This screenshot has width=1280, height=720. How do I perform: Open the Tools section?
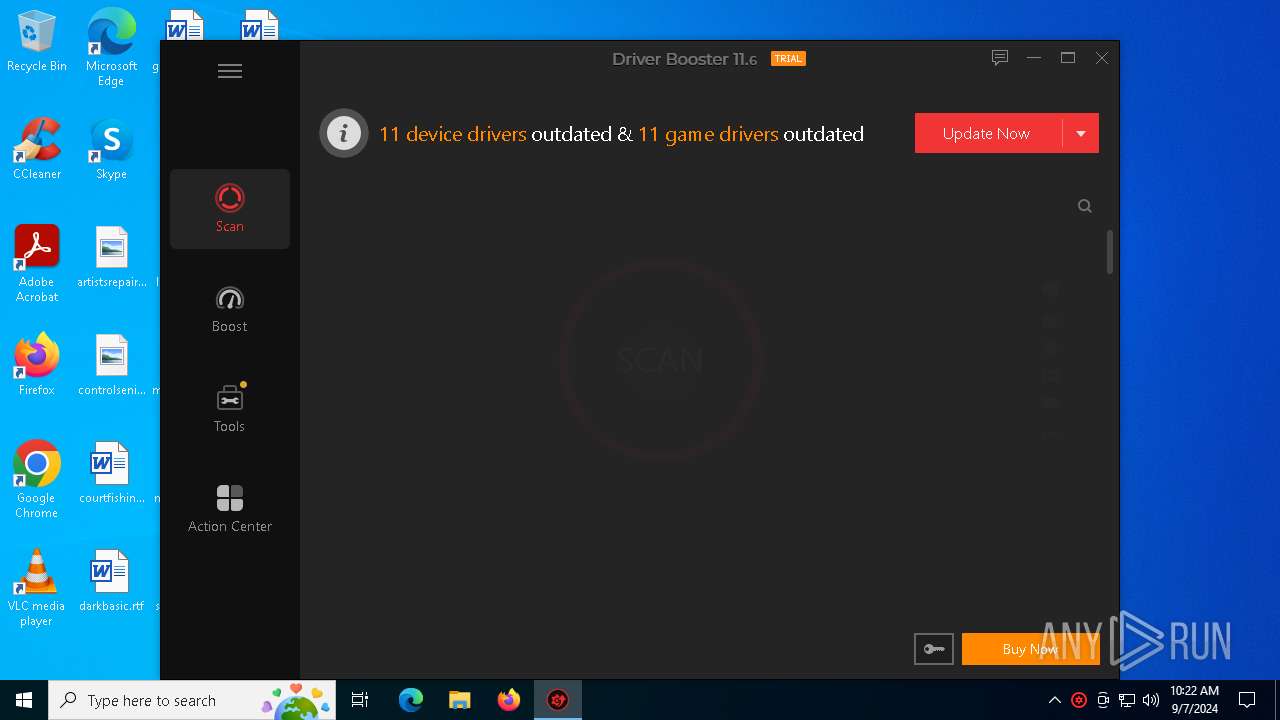tap(230, 409)
